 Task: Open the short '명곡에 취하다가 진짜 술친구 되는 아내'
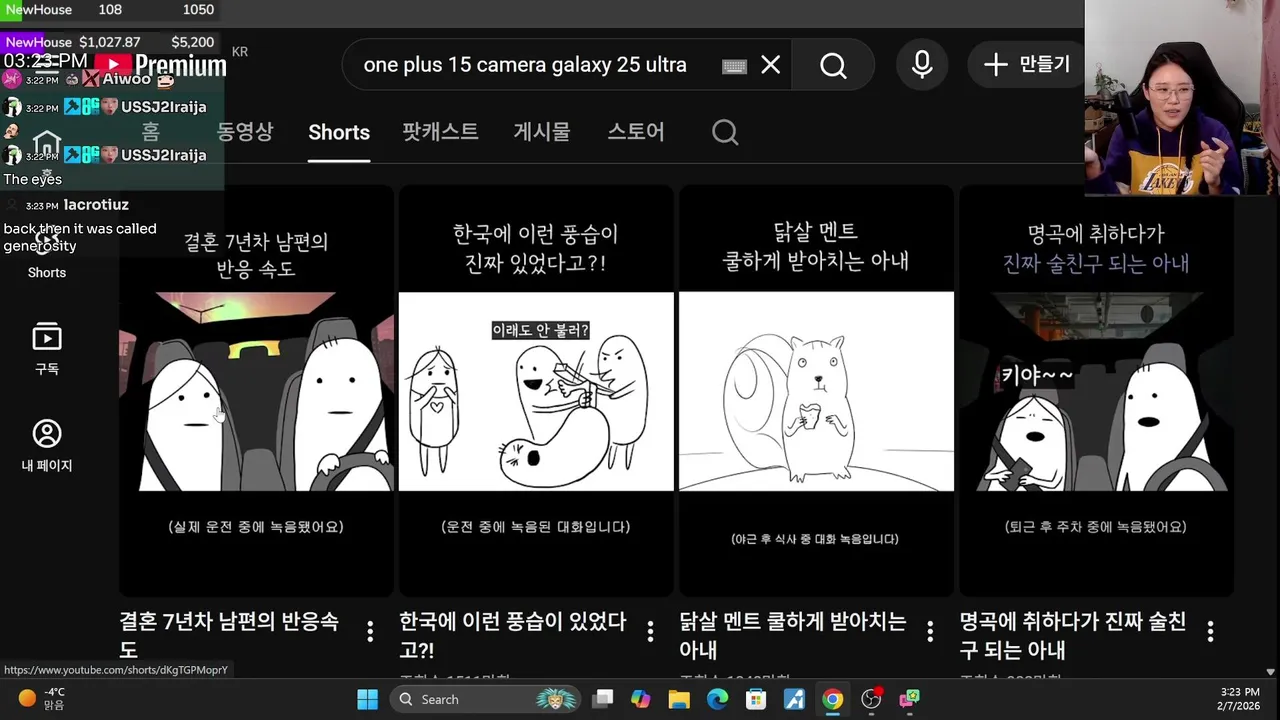(x=1096, y=391)
